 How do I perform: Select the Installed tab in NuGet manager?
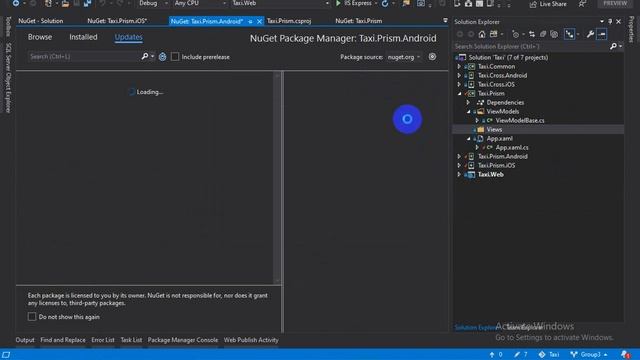[83, 37]
